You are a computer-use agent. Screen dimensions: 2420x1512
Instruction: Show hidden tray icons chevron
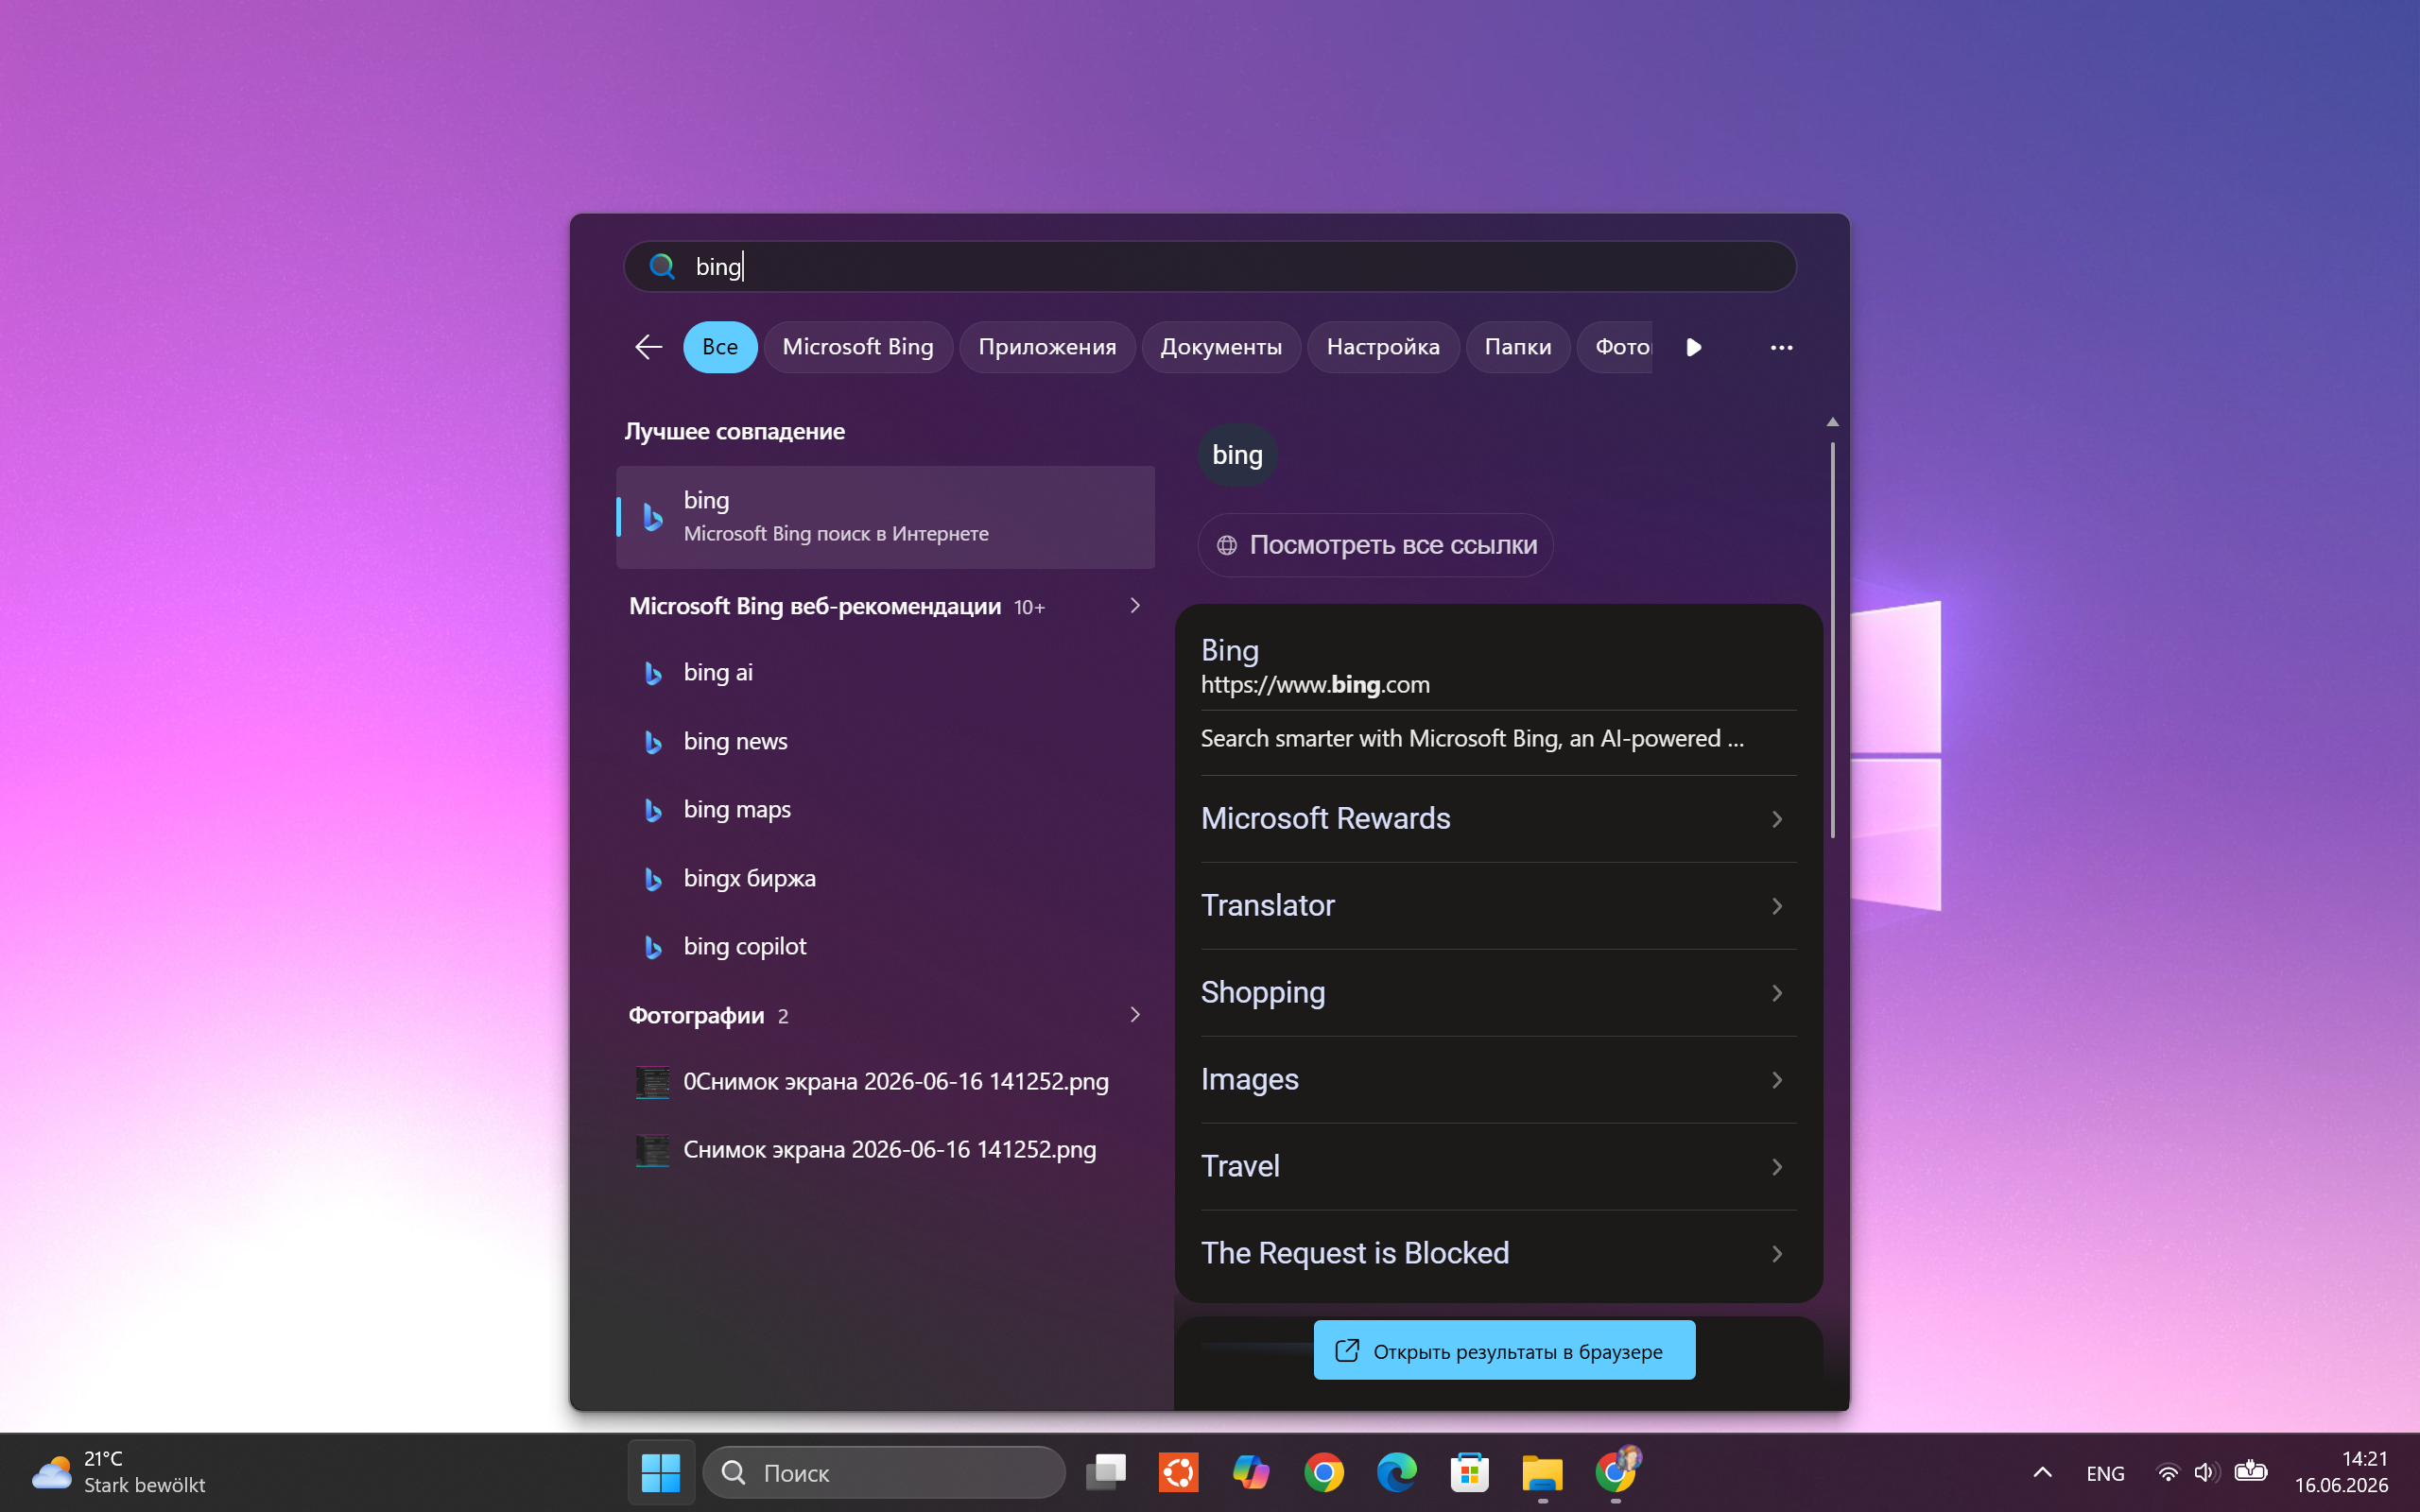coord(2042,1472)
